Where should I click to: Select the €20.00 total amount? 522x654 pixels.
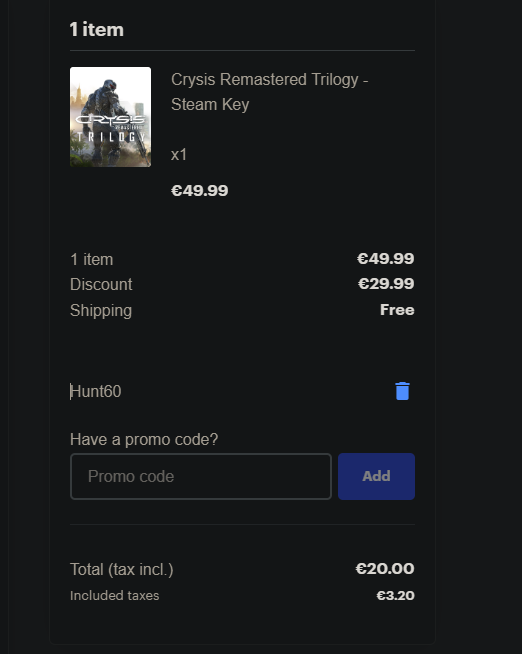[385, 568]
